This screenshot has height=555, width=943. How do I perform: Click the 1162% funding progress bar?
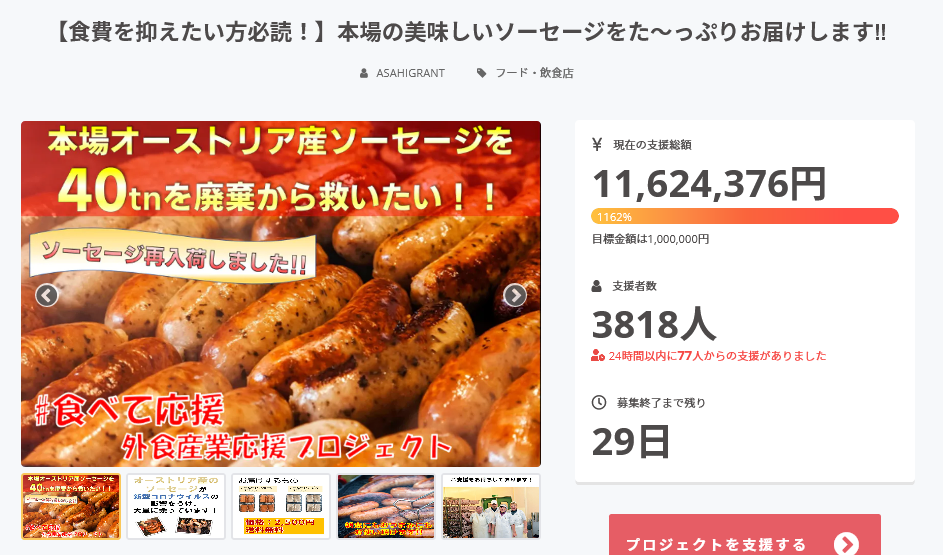tap(745, 216)
